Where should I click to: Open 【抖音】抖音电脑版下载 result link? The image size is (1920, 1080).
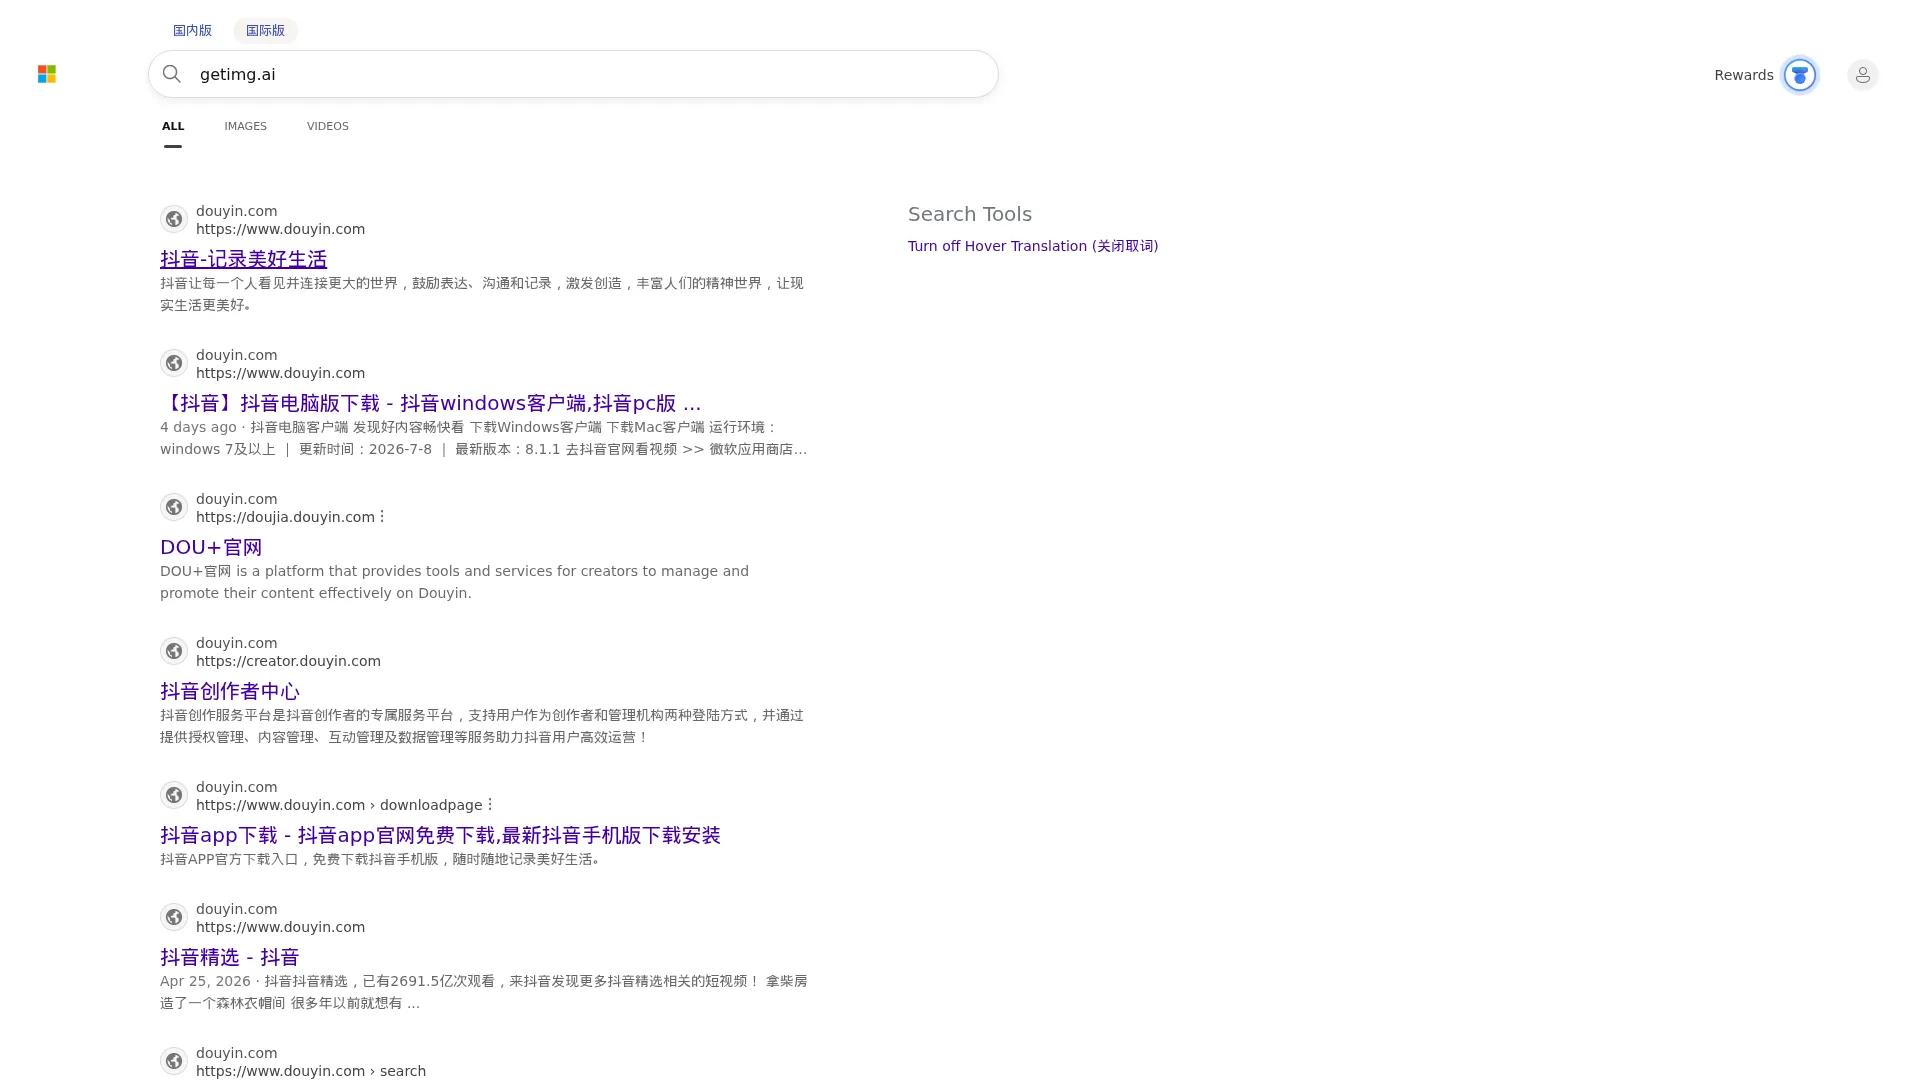430,403
